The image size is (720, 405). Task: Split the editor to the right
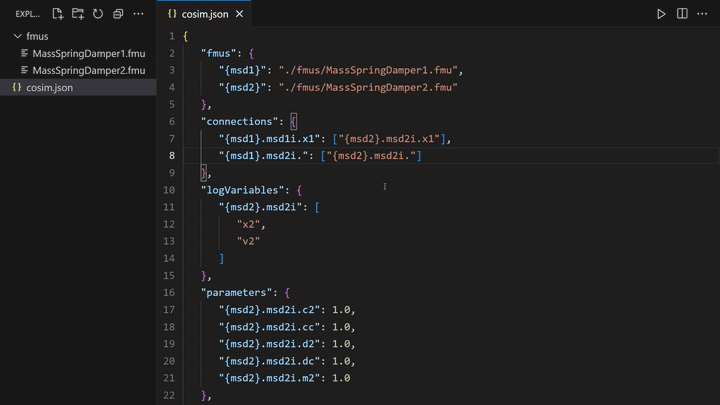coord(682,14)
